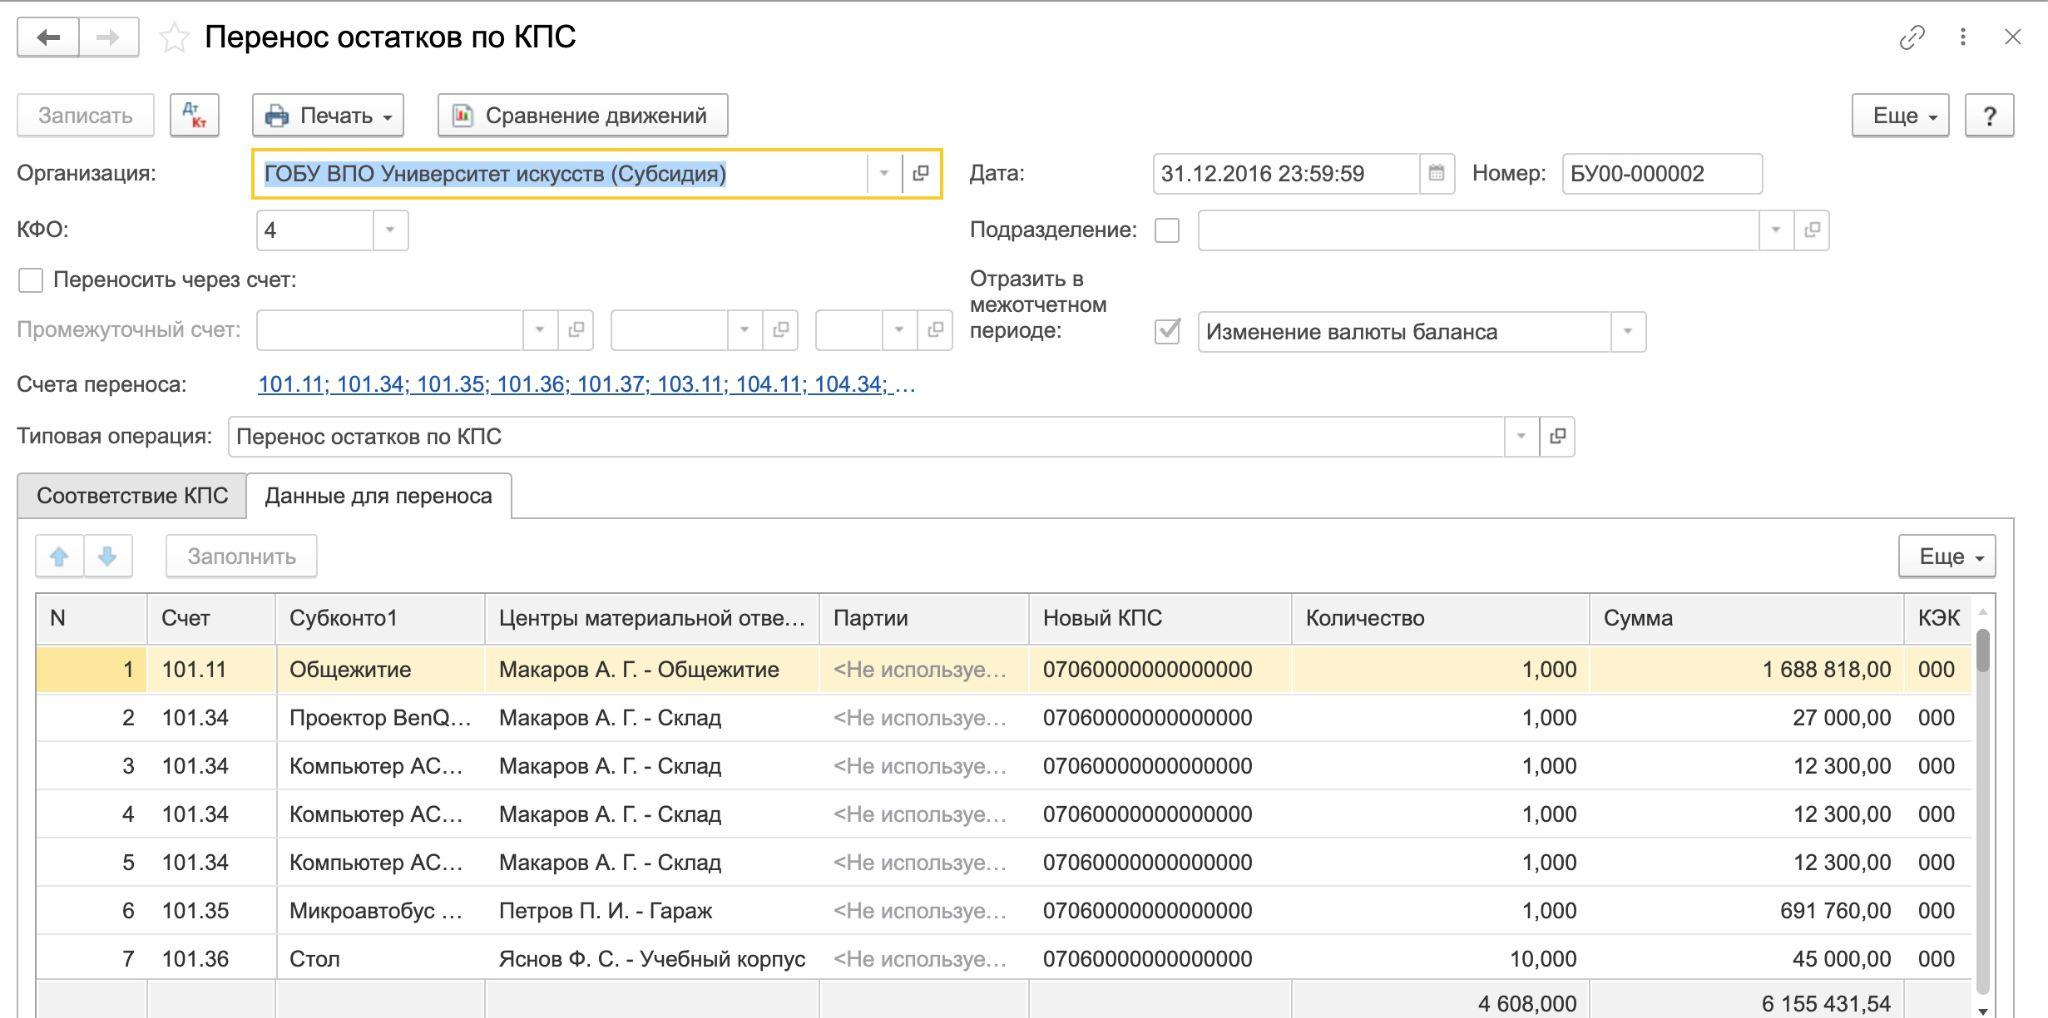The image size is (2048, 1018).
Task: Open the table's Еще menu
Action: click(x=1947, y=556)
